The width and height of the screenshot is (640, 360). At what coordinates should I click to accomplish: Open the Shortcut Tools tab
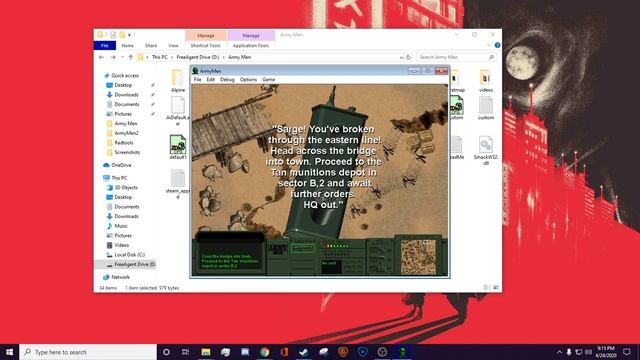205,45
